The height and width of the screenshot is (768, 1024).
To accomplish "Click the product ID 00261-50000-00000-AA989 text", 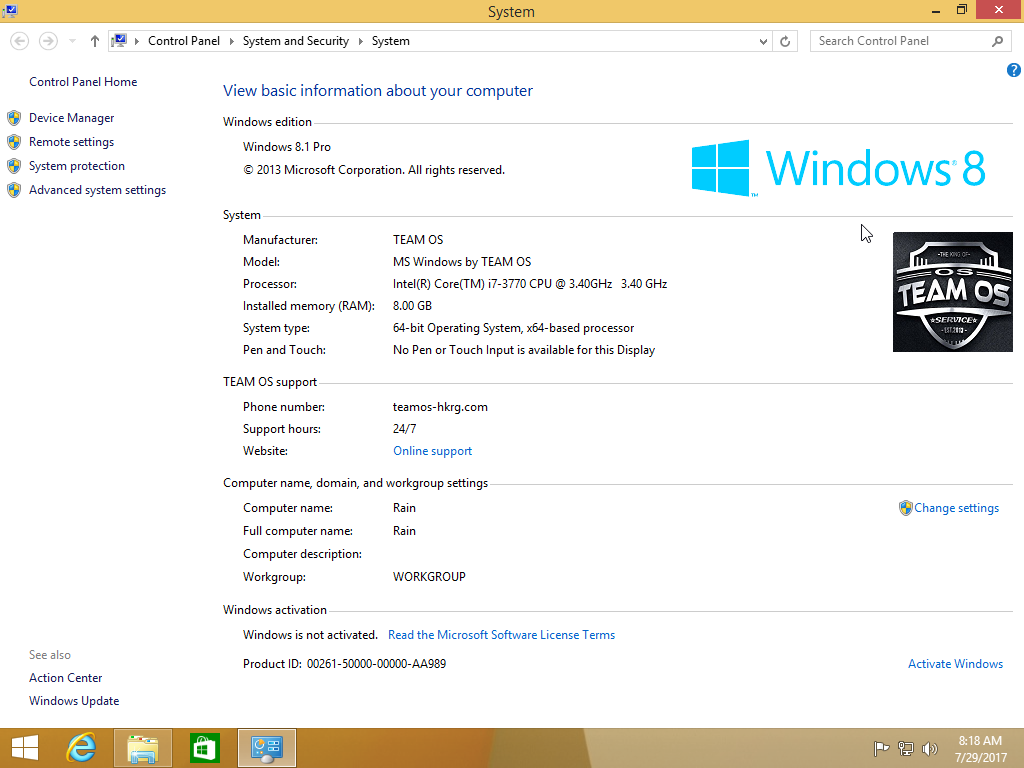I will pos(376,664).
